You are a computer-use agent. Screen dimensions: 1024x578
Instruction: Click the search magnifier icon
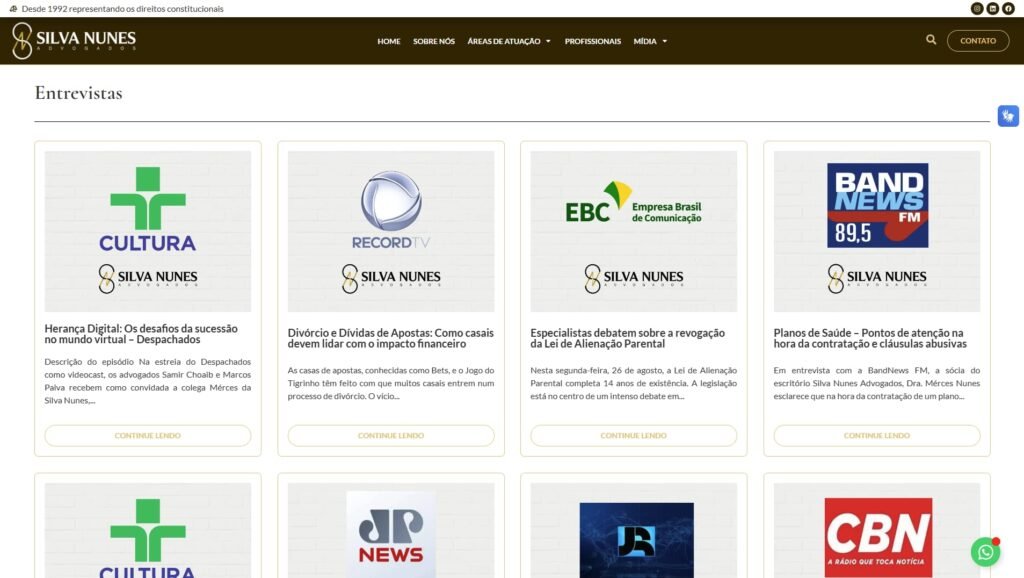[x=931, y=40]
